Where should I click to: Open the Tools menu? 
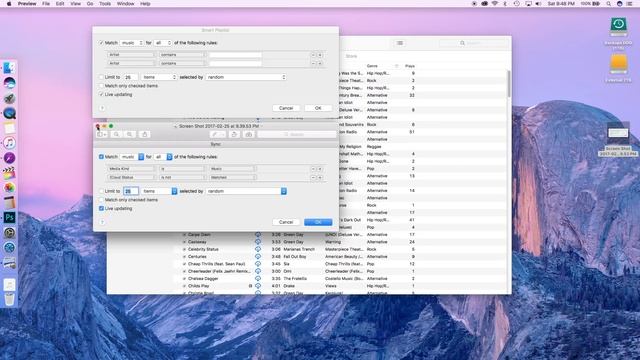click(x=105, y=4)
